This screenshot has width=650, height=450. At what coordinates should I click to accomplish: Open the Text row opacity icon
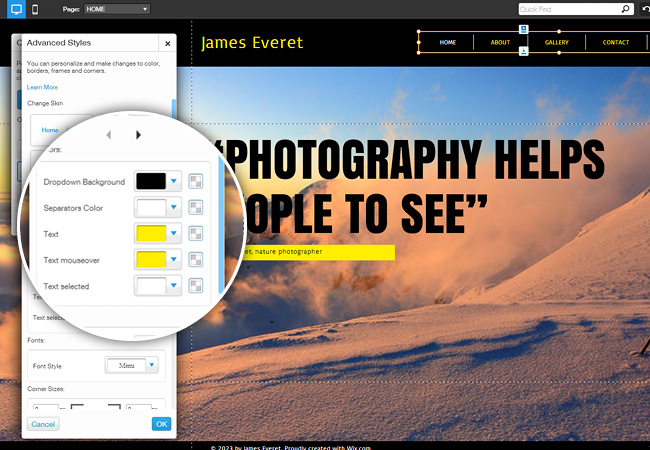click(196, 234)
